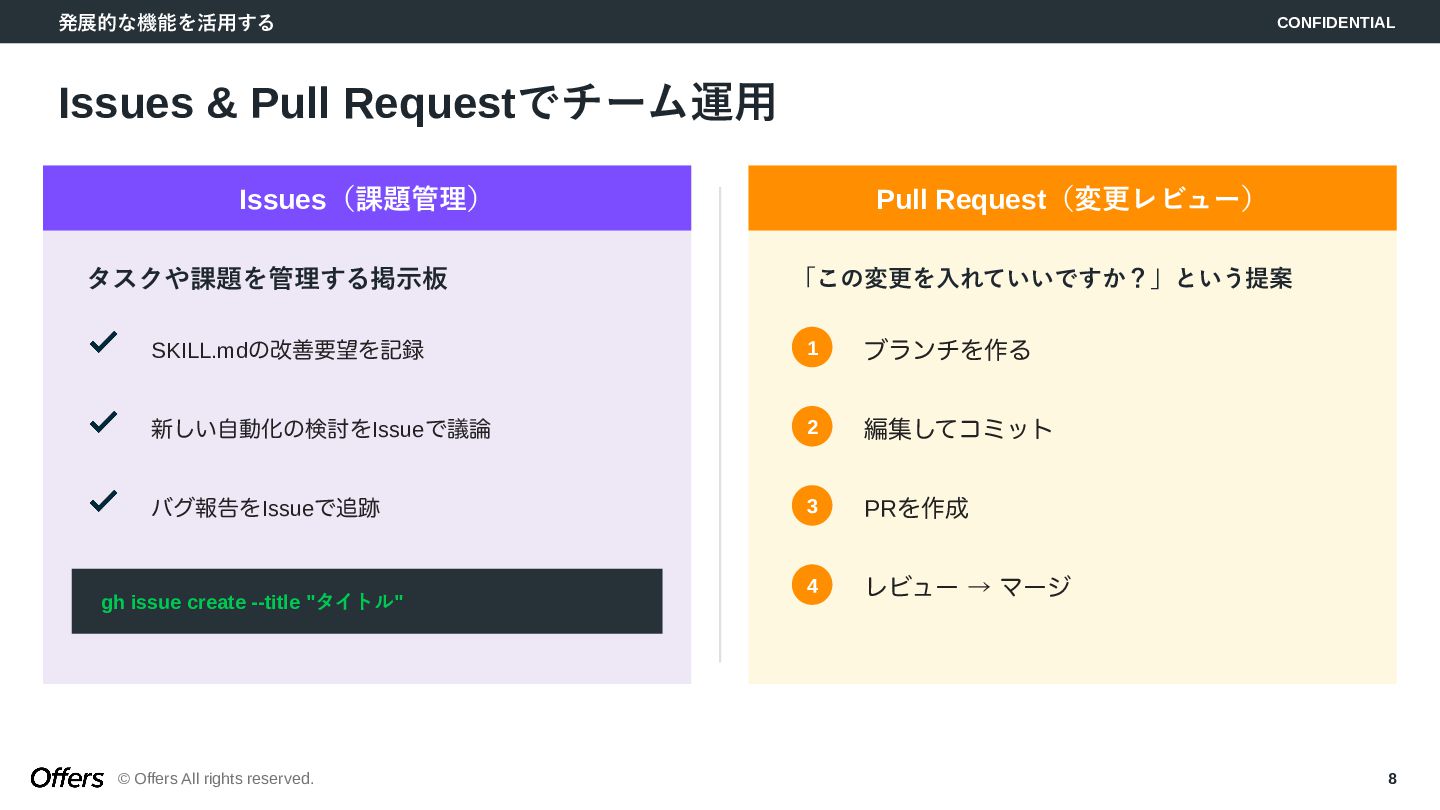The height and width of the screenshot is (810, 1440).
Task: Click the orange step 2 circle
Action: coord(812,427)
